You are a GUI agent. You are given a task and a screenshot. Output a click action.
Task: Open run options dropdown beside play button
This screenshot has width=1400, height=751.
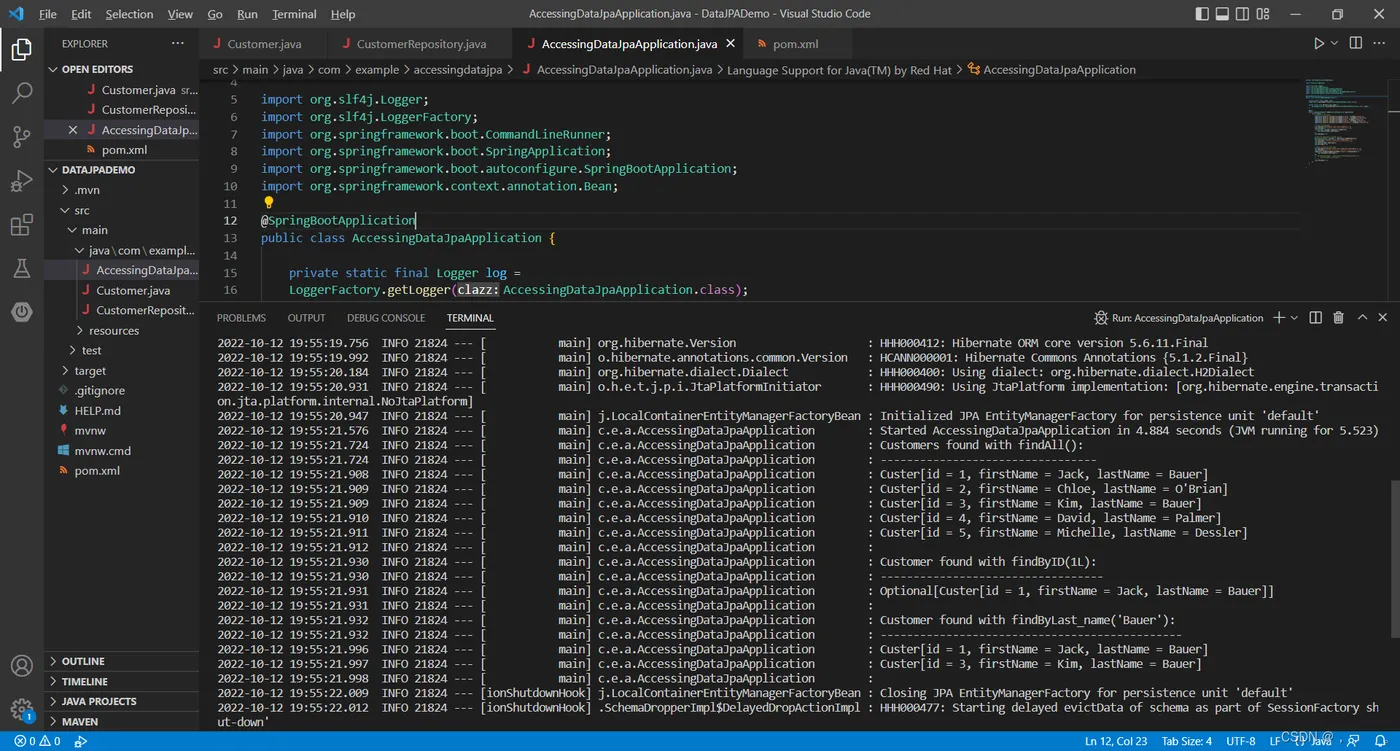pyautogui.click(x=1335, y=44)
